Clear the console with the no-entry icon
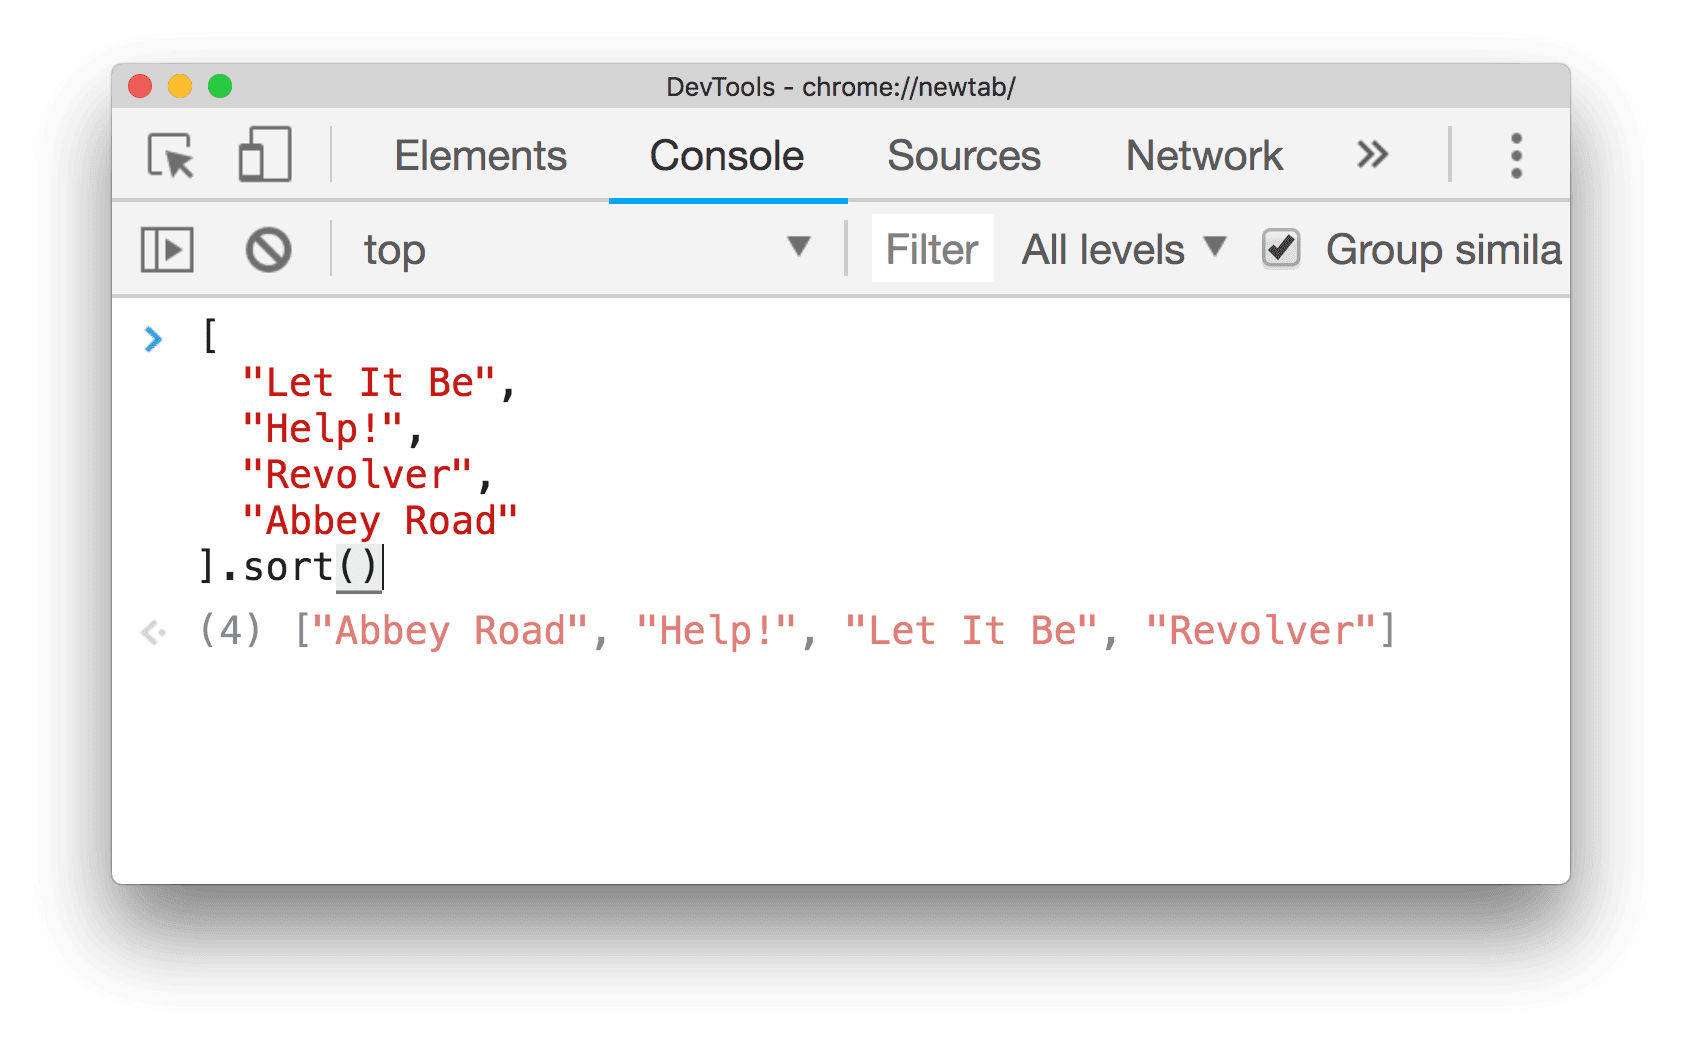1682x1044 pixels. click(x=267, y=249)
